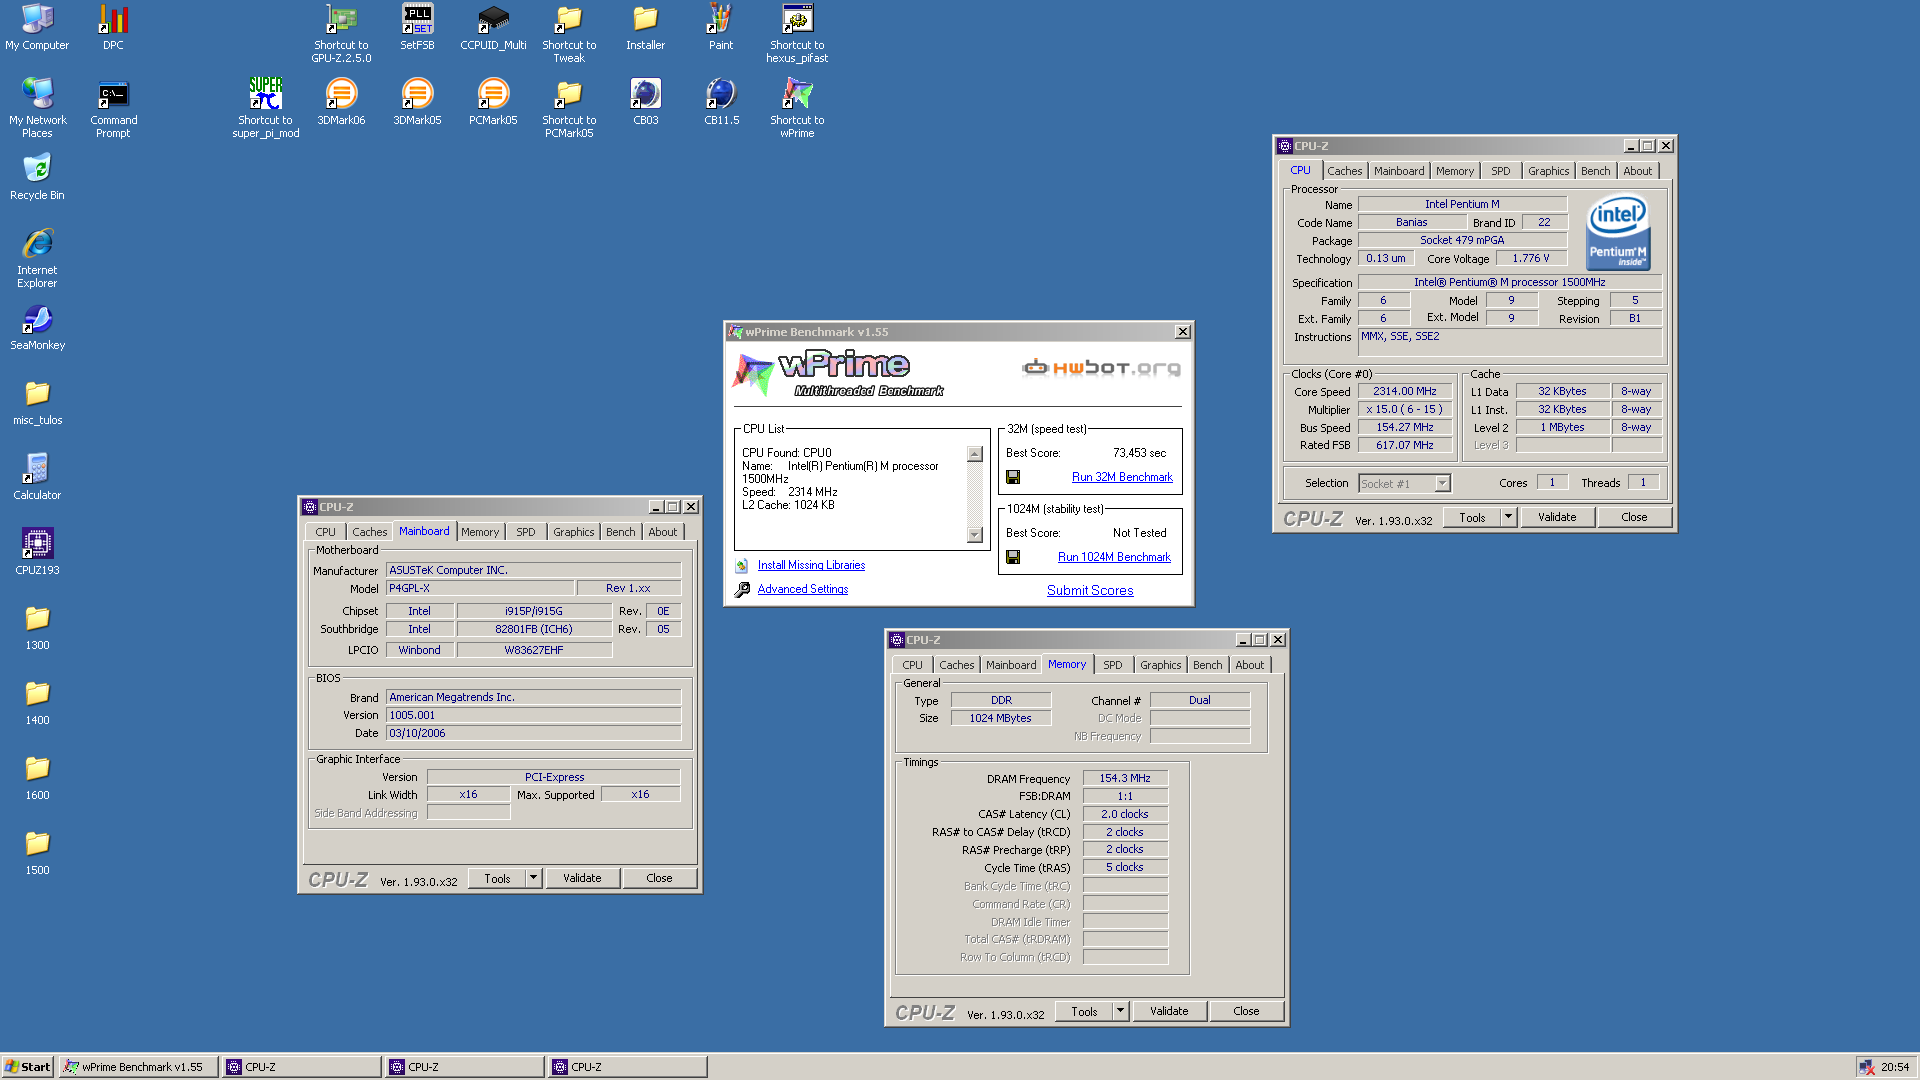
Task: Switch to Bench tab in top-right CPU-Z
Action: (x=1595, y=171)
